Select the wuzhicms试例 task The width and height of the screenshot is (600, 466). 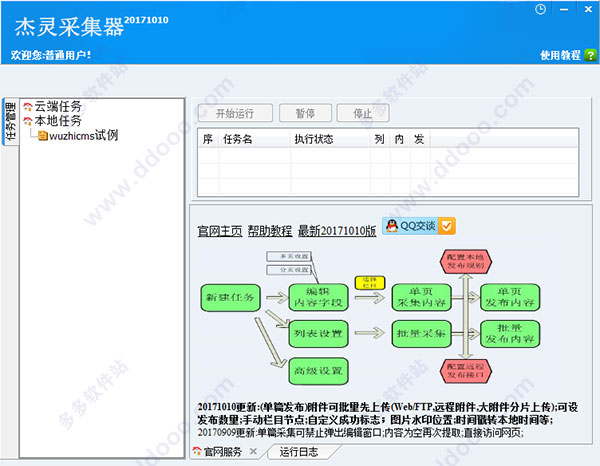pyautogui.click(x=83, y=136)
